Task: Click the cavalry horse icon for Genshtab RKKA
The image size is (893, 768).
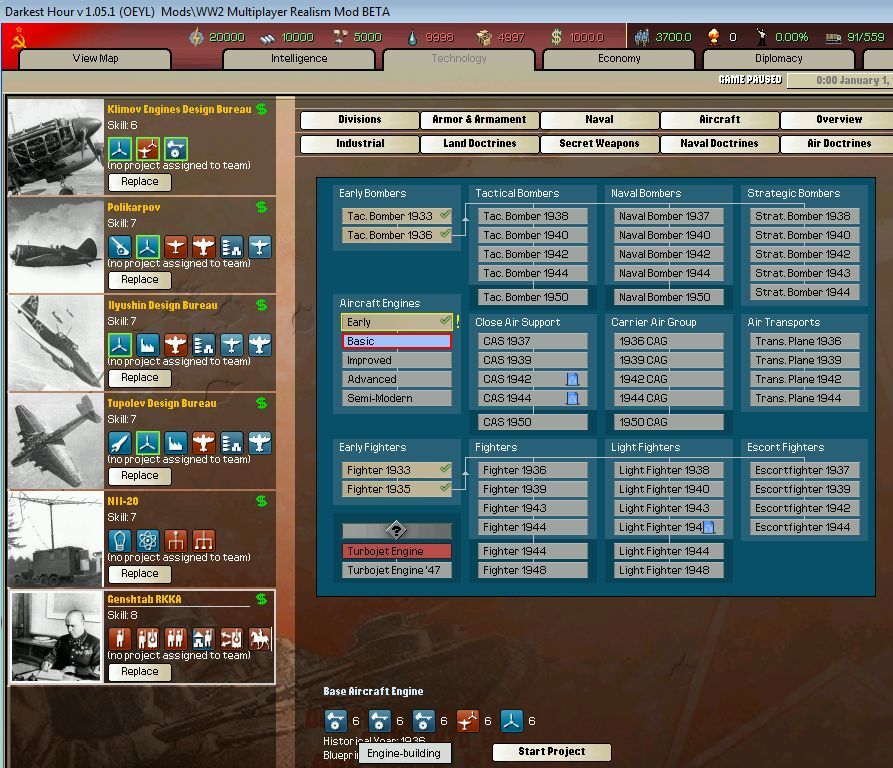Action: 260,638
